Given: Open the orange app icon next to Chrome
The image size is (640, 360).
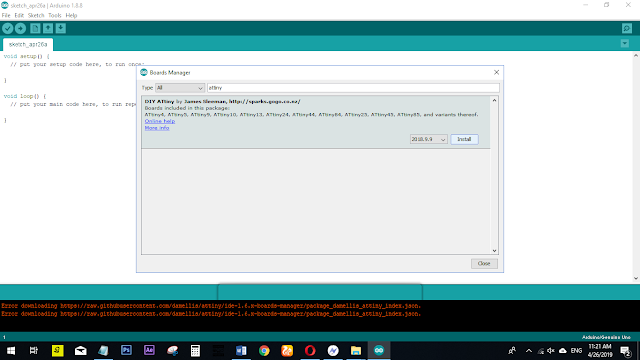Looking at the screenshot, I should click(x=287, y=351).
